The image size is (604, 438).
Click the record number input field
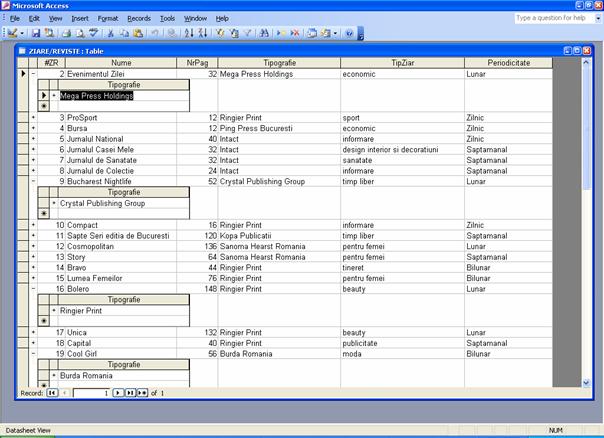point(92,393)
